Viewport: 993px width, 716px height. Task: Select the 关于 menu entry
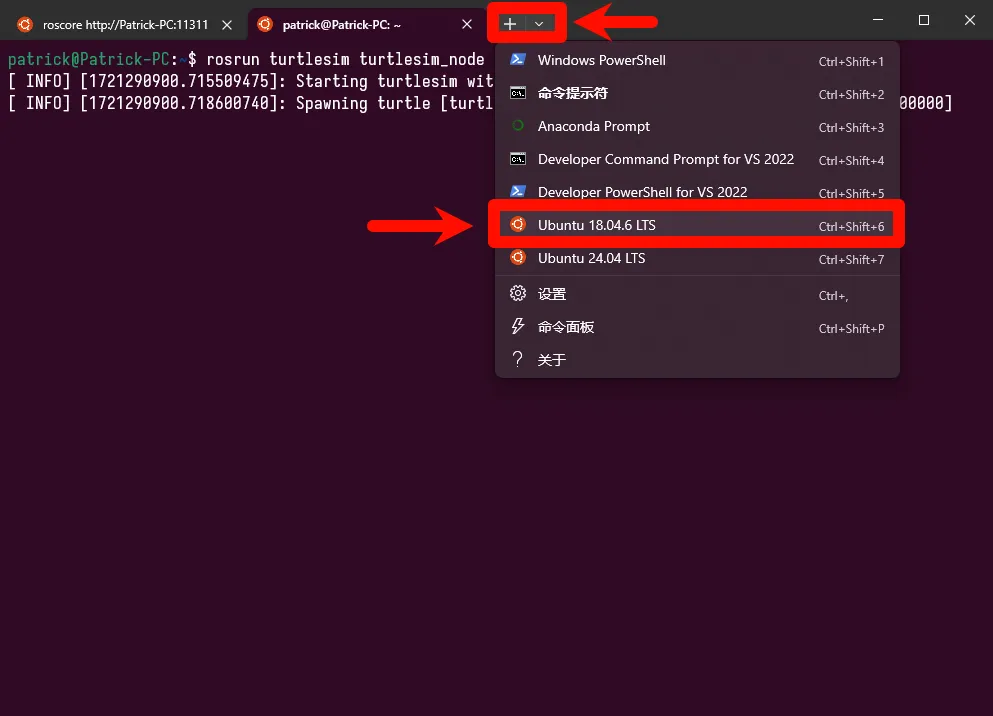click(x=697, y=360)
